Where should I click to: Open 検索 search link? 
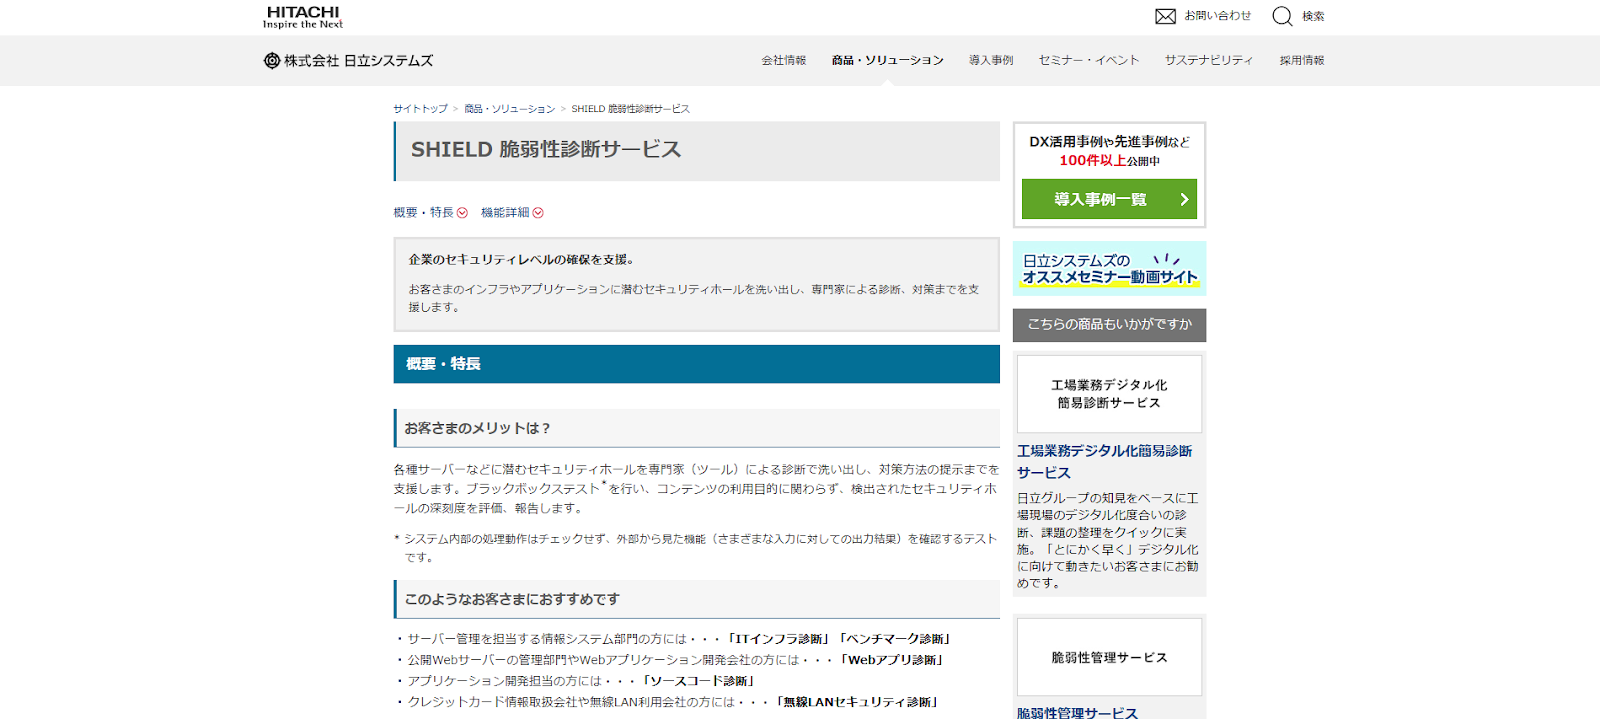point(1313,16)
